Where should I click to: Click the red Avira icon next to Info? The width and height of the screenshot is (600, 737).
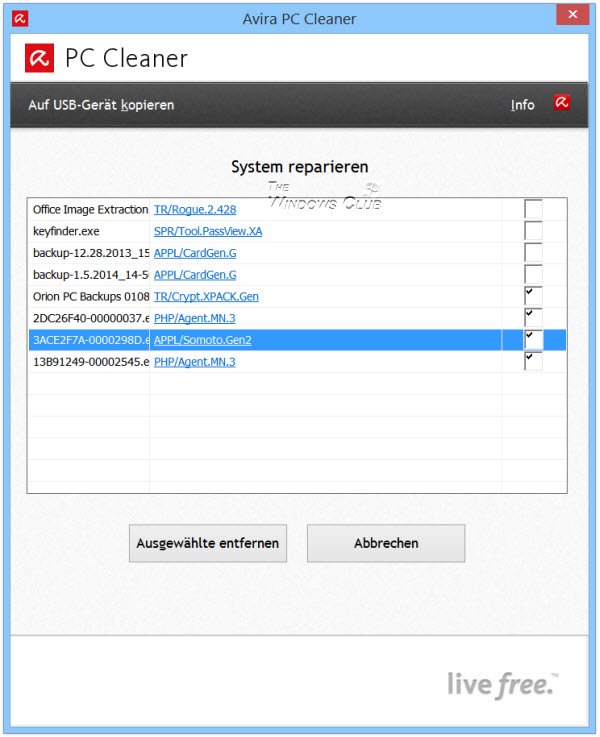pyautogui.click(x=562, y=103)
